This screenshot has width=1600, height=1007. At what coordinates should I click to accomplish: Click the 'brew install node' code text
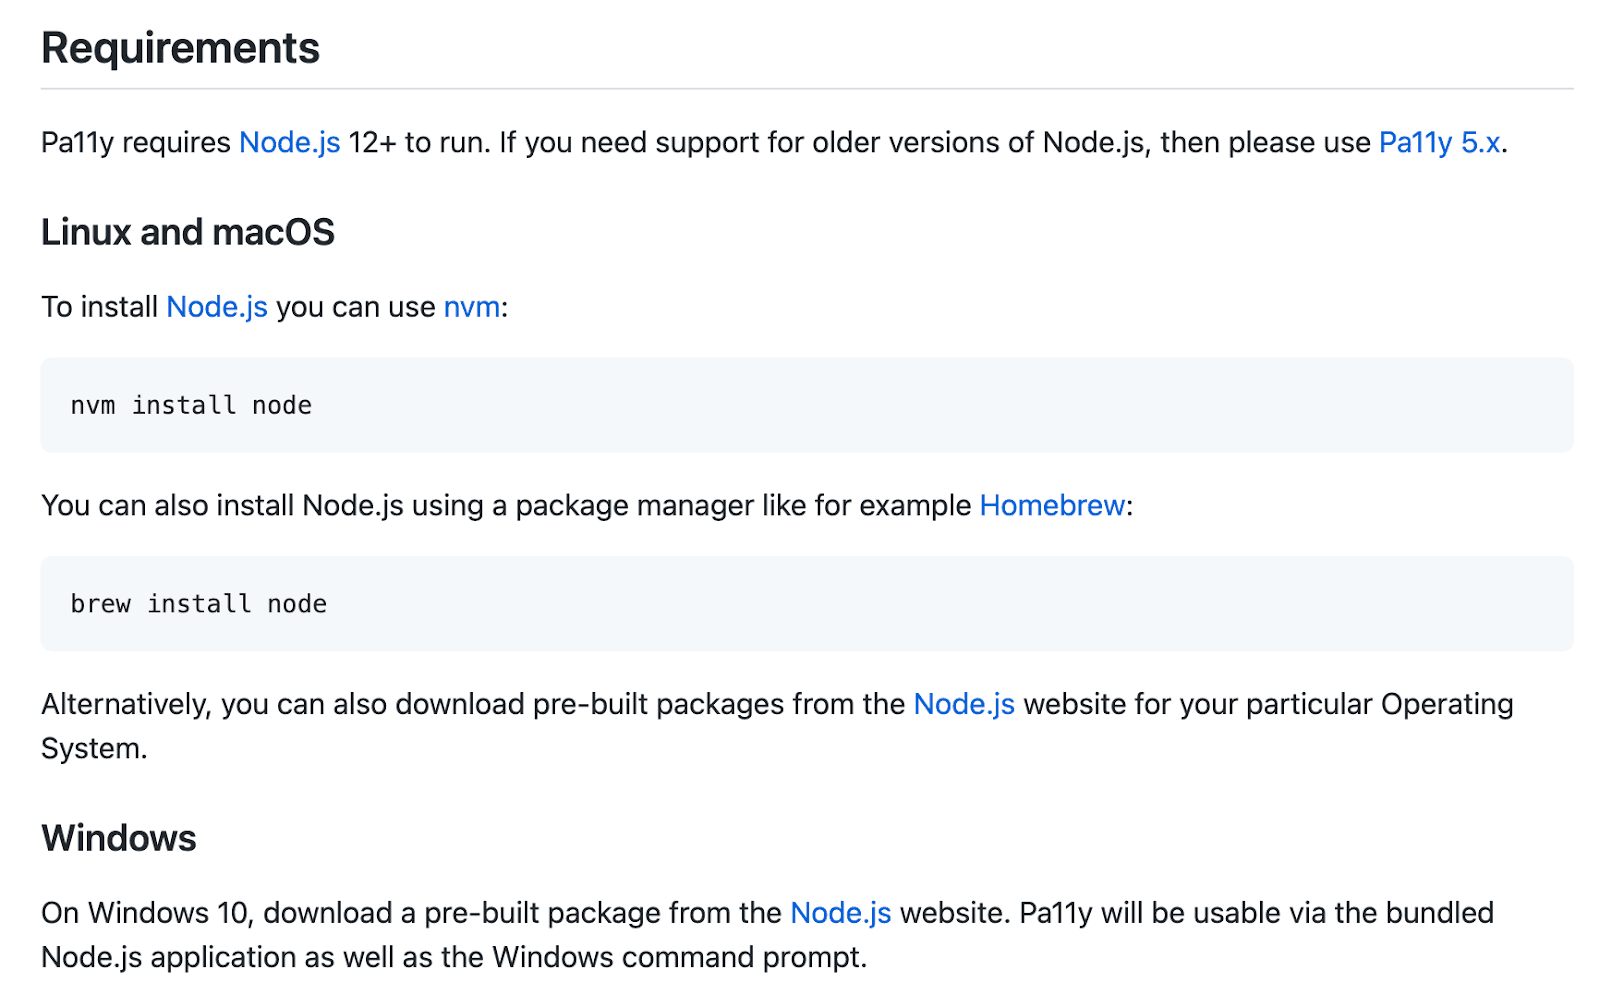coord(198,604)
